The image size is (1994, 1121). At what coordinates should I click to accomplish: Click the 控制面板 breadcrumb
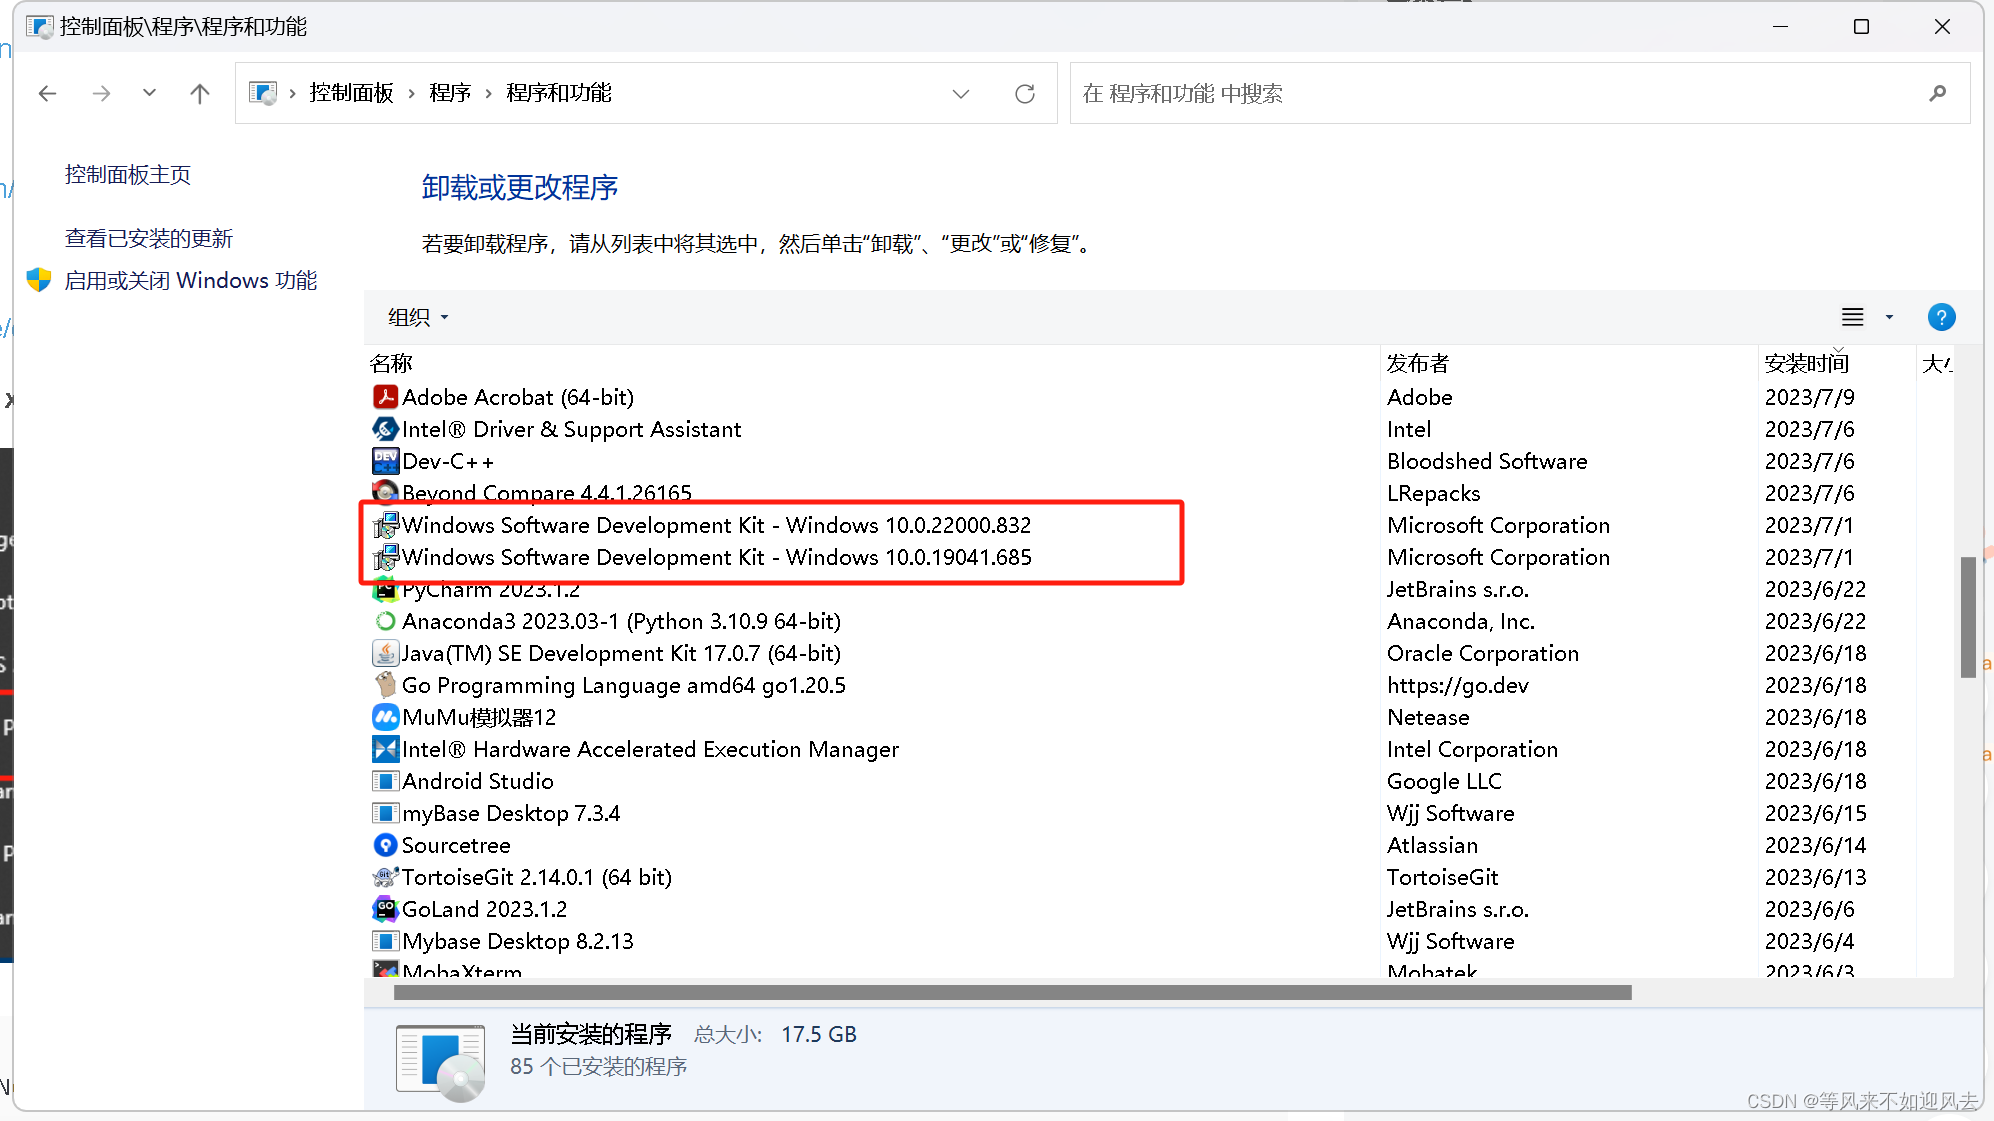(x=351, y=93)
